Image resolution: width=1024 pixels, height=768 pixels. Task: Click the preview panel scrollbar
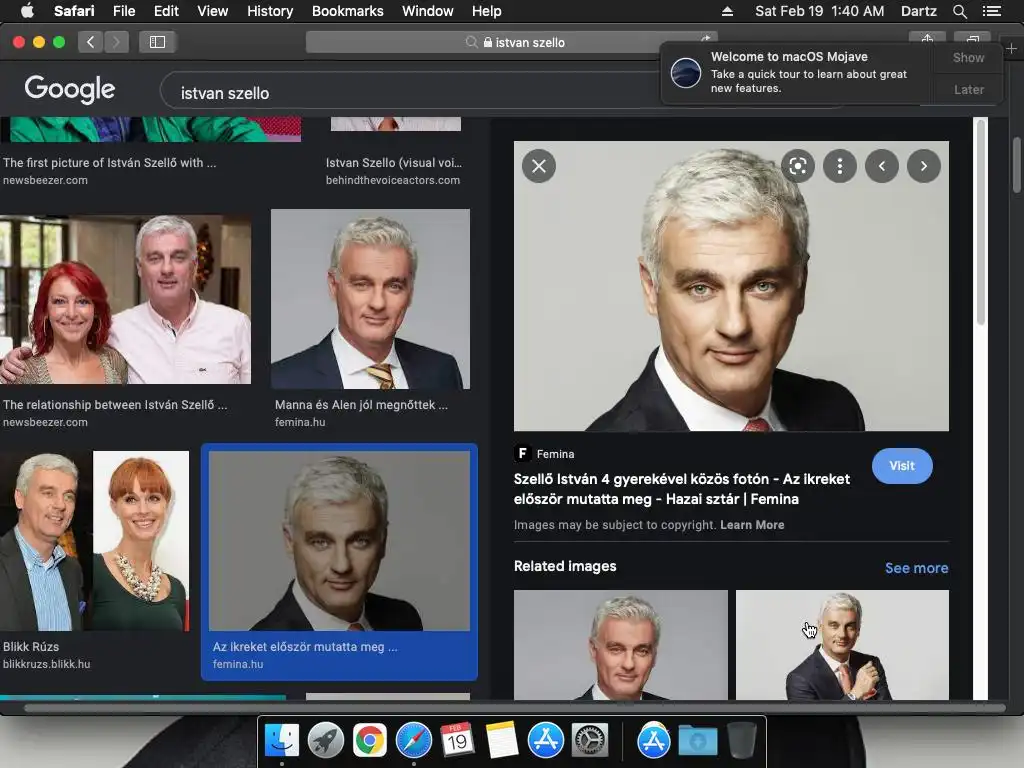pos(980,220)
